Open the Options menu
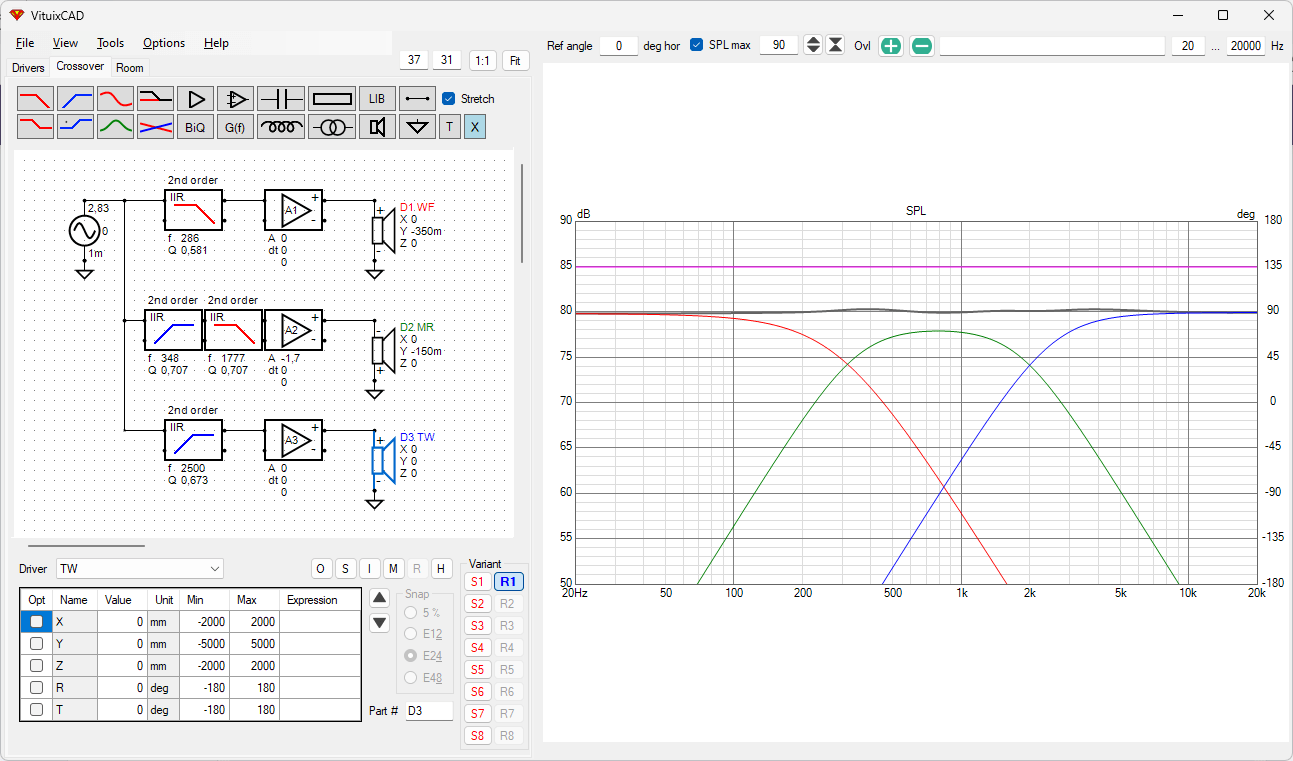Viewport: 1293px width, 761px height. pos(164,43)
